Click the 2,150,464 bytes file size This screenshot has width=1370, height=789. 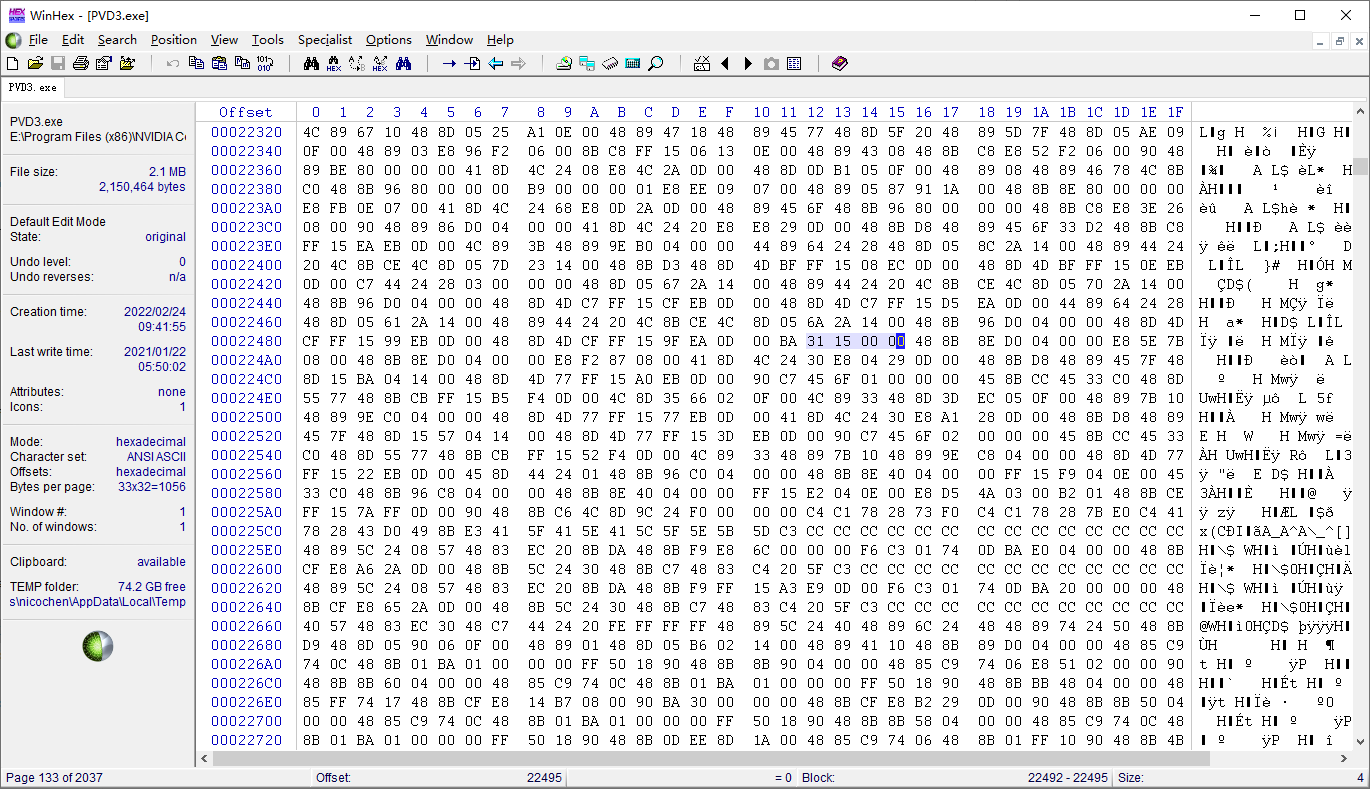[142, 187]
